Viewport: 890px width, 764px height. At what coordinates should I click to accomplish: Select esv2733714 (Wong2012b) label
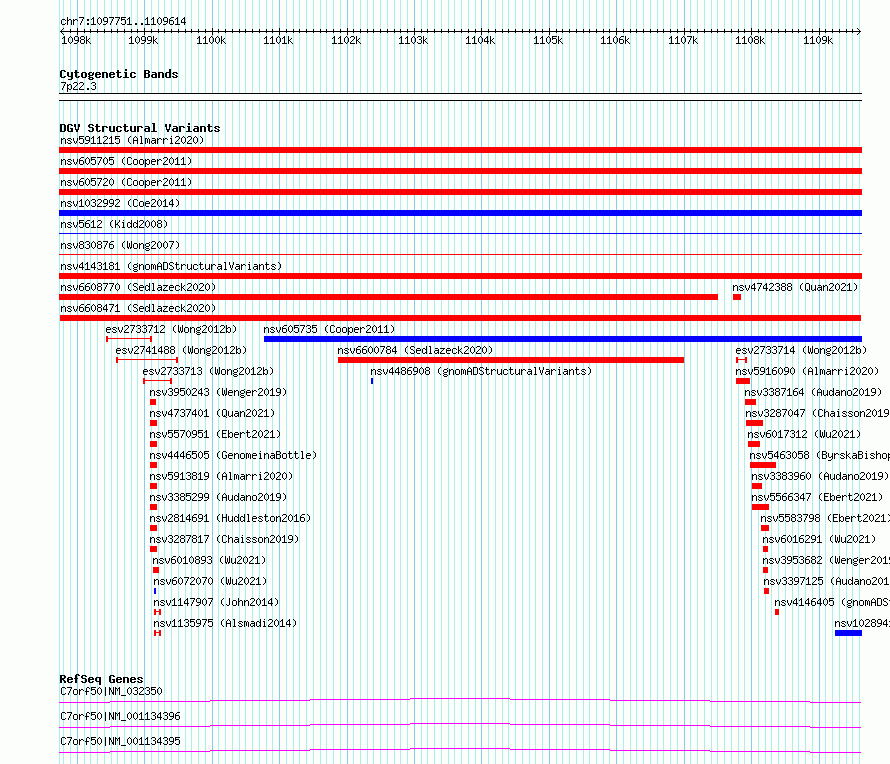click(801, 350)
